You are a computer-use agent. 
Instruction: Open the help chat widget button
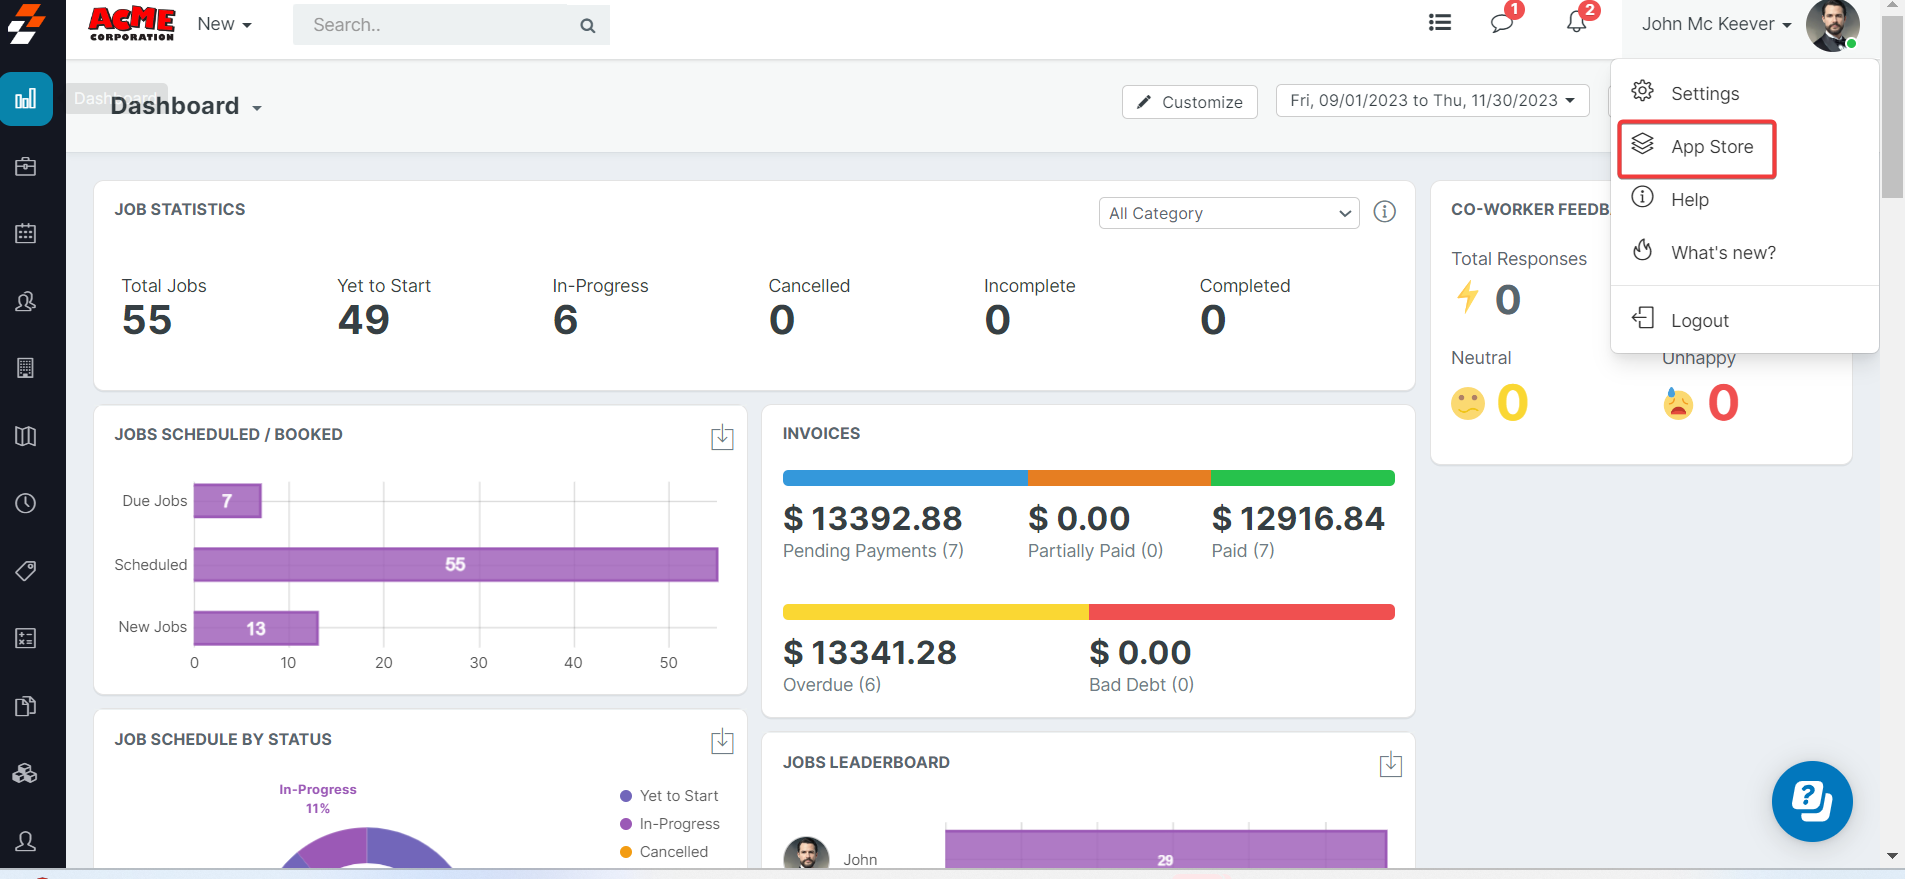click(x=1811, y=801)
